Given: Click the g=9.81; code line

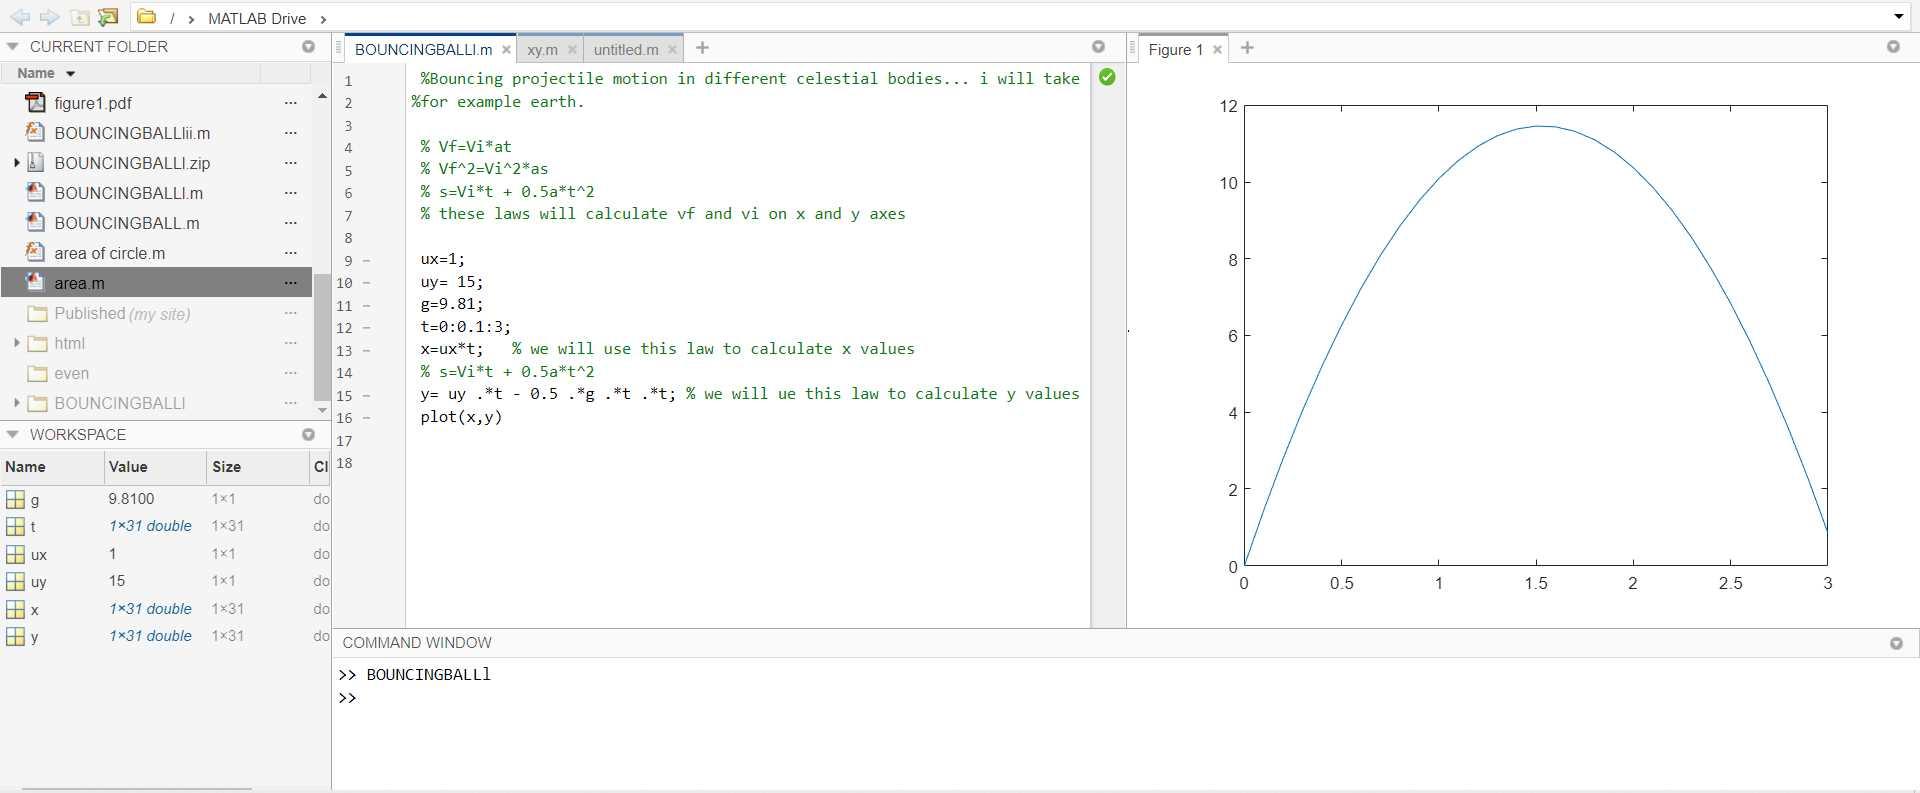Looking at the screenshot, I should [452, 304].
